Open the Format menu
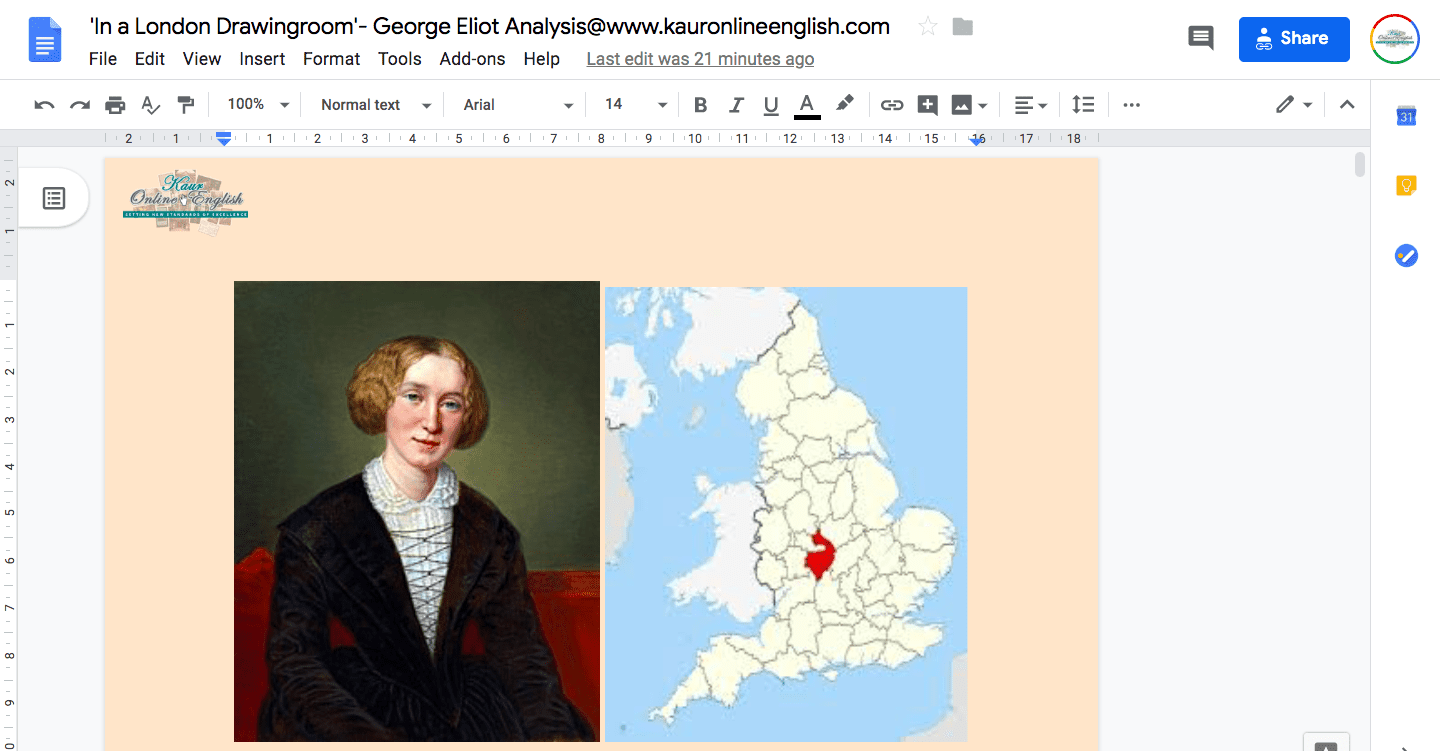Image resolution: width=1440 pixels, height=751 pixels. pos(331,59)
